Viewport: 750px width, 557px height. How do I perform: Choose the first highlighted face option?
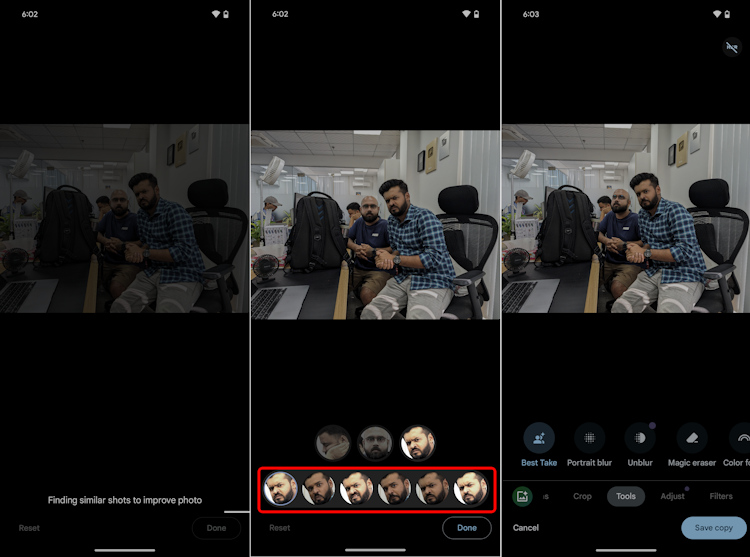[x=280, y=489]
